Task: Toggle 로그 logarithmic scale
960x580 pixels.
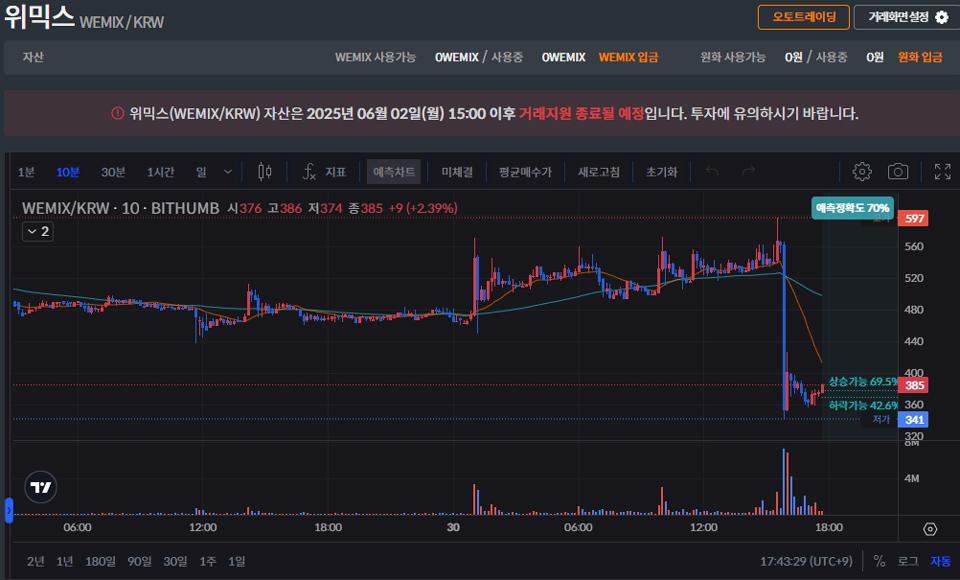Action: [x=908, y=561]
